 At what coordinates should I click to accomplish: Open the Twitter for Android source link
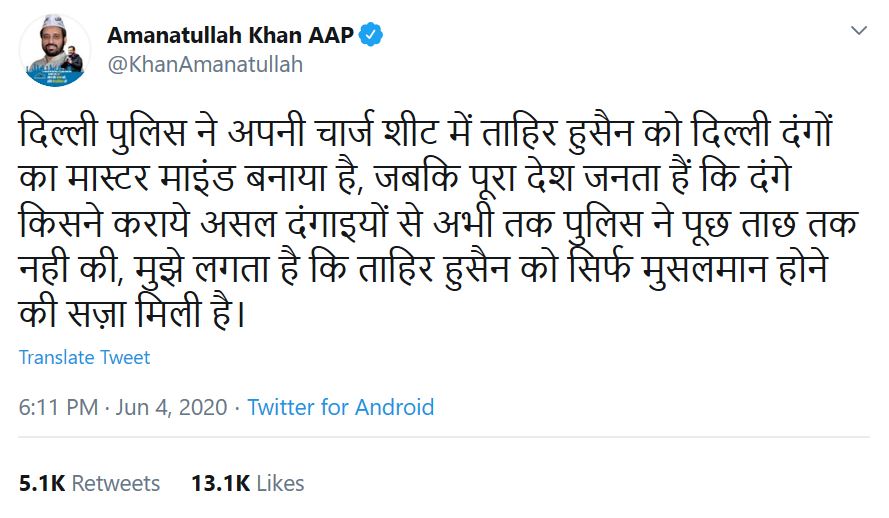(340, 407)
